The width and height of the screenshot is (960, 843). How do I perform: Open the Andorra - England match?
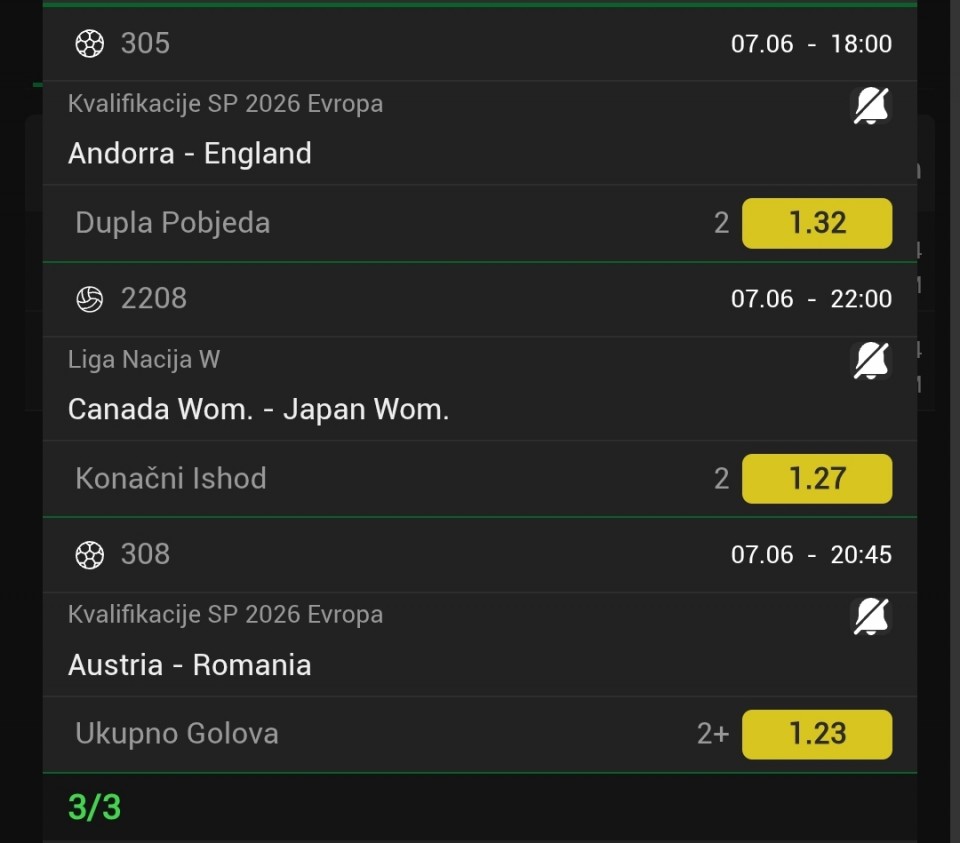(190, 153)
